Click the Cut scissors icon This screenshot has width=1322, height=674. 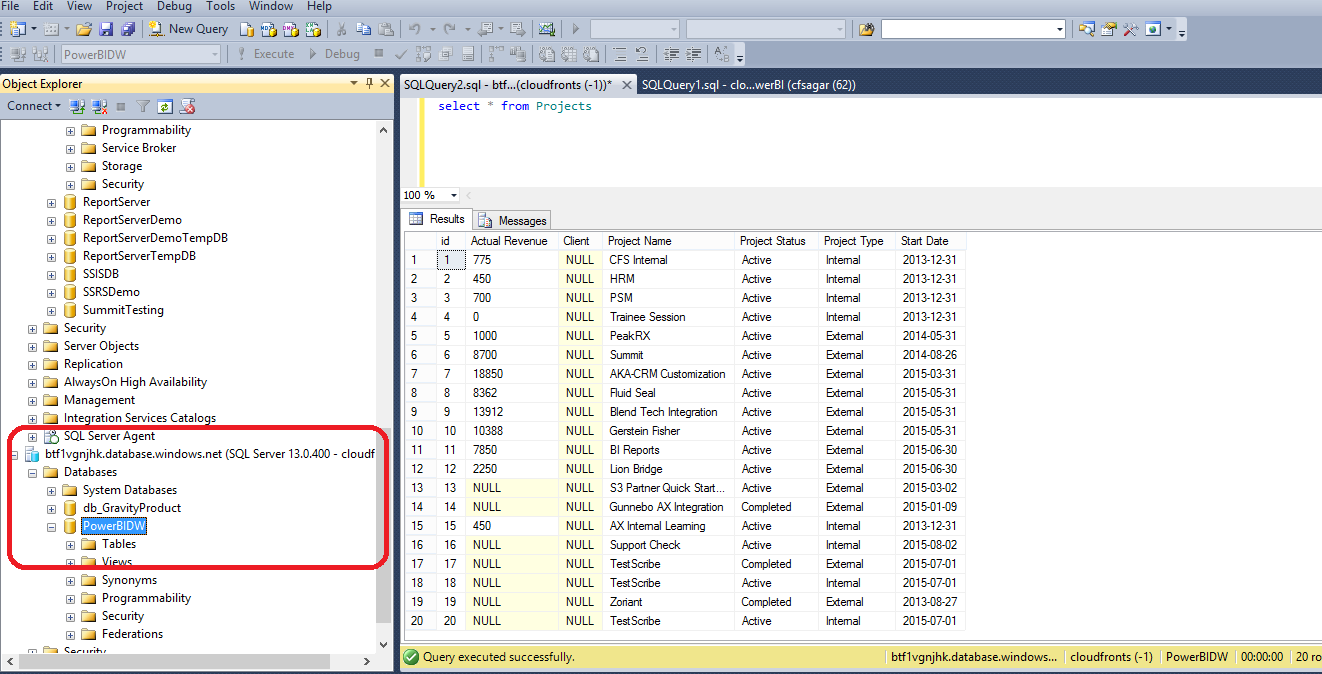click(342, 29)
